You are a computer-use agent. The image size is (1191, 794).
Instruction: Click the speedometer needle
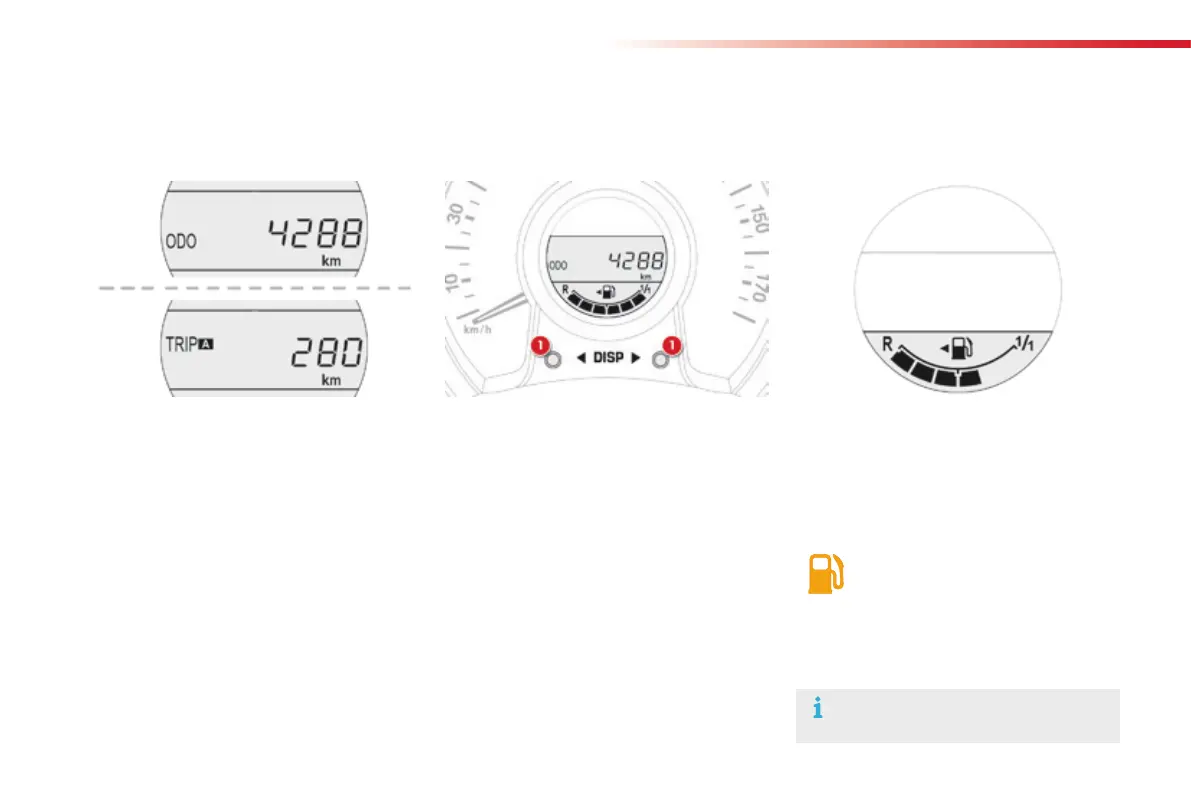pos(498,308)
